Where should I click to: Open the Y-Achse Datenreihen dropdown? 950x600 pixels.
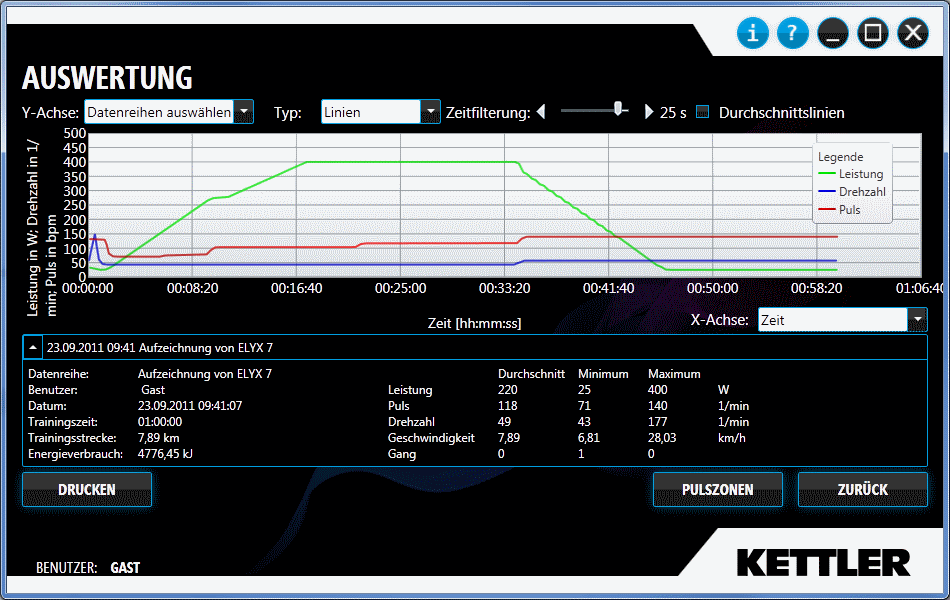tap(243, 112)
